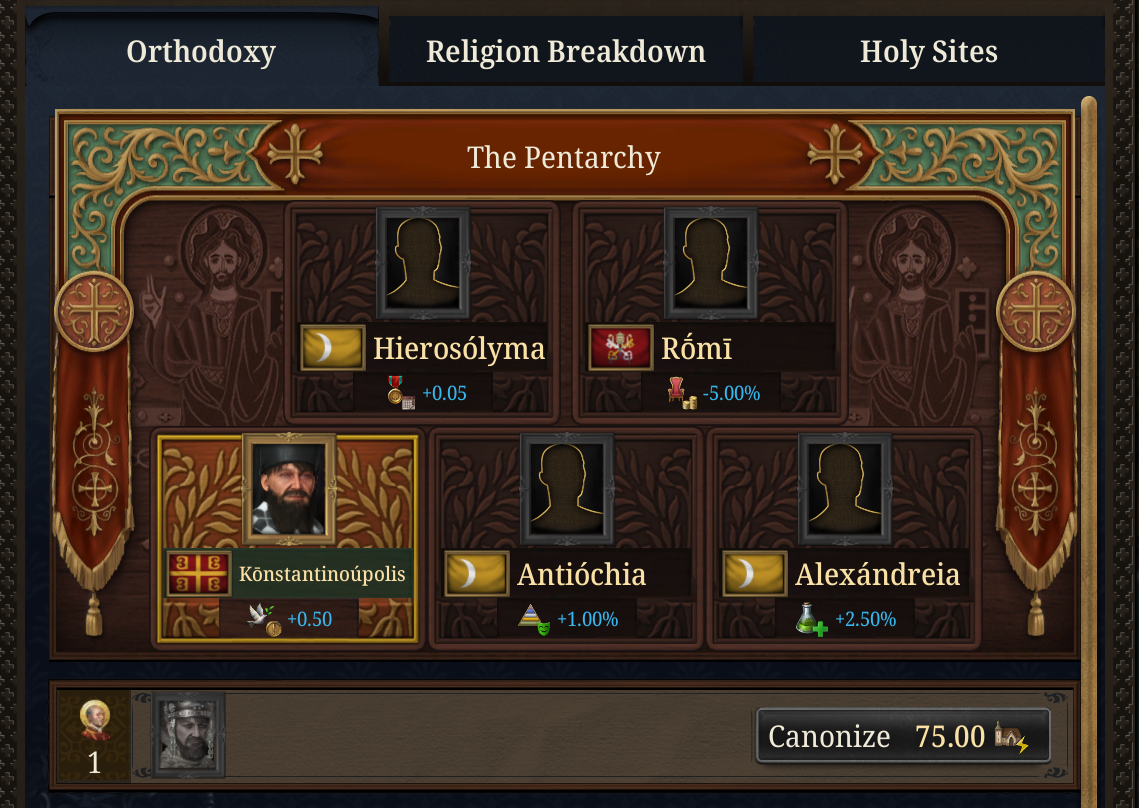Select the crowned saint candidate portrait
1139x808 pixels.
(188, 735)
